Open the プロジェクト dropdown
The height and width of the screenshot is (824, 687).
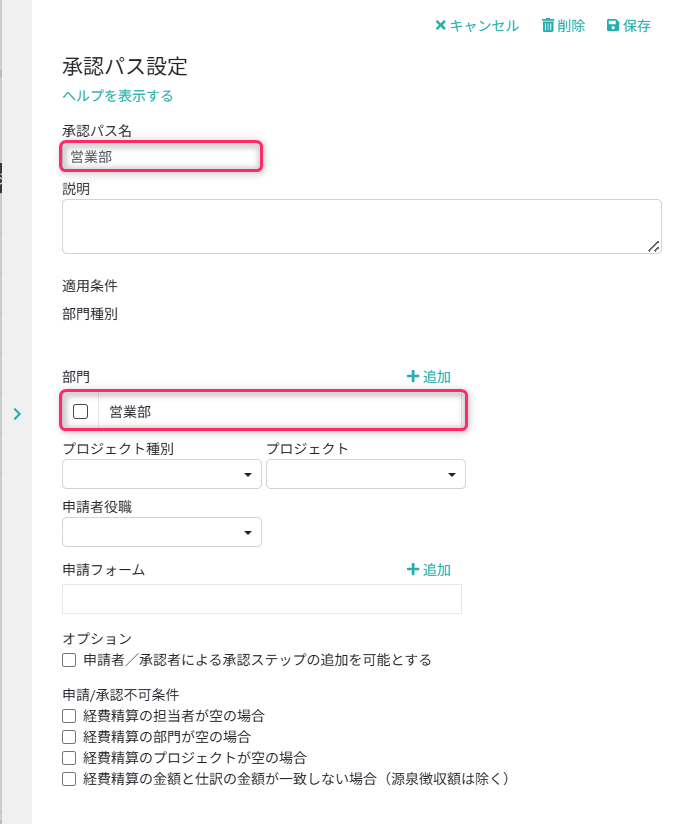pyautogui.click(x=366, y=474)
